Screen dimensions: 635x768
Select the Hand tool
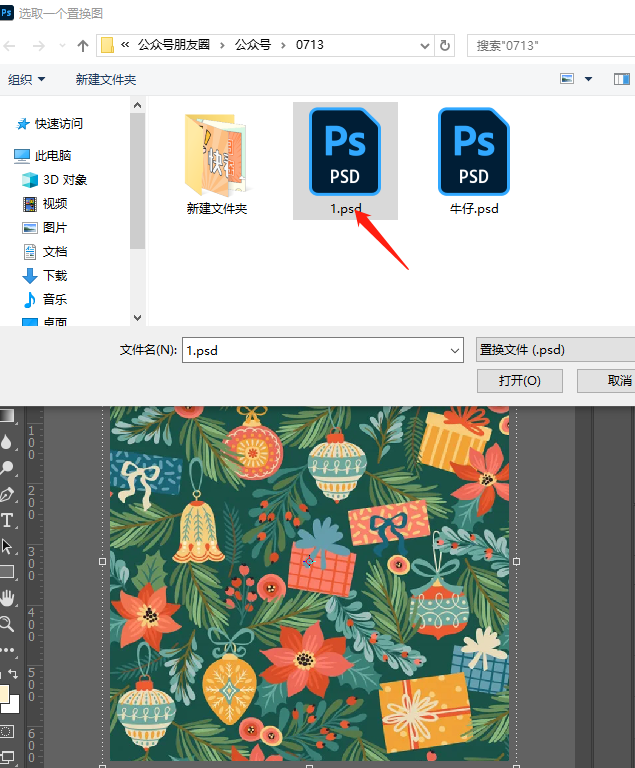coord(7,598)
